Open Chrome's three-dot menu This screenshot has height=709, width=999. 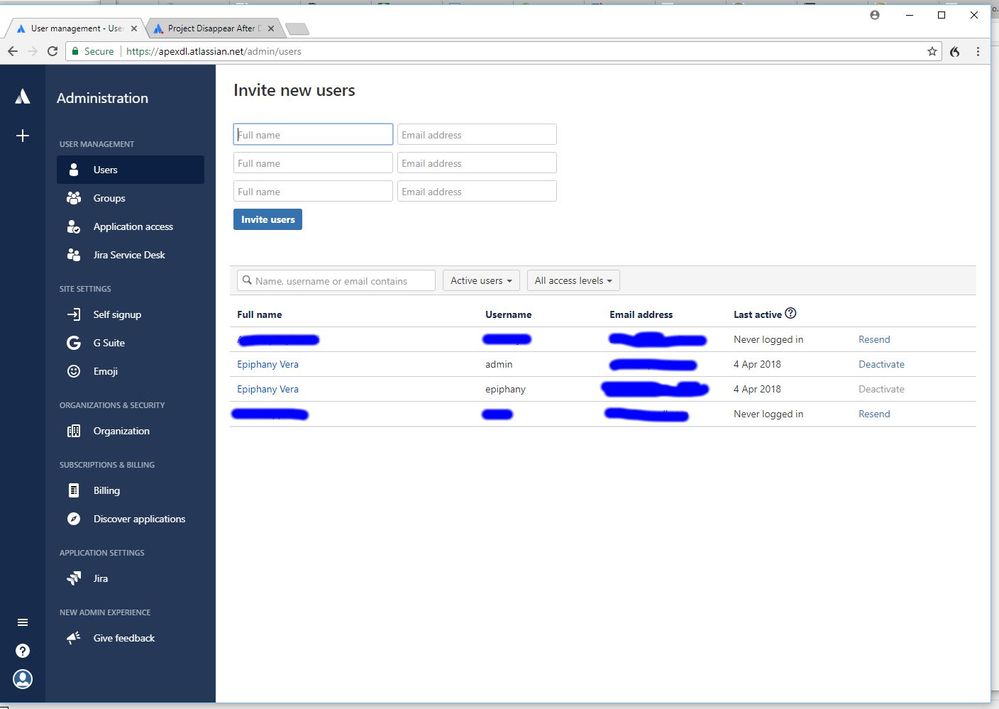(978, 52)
